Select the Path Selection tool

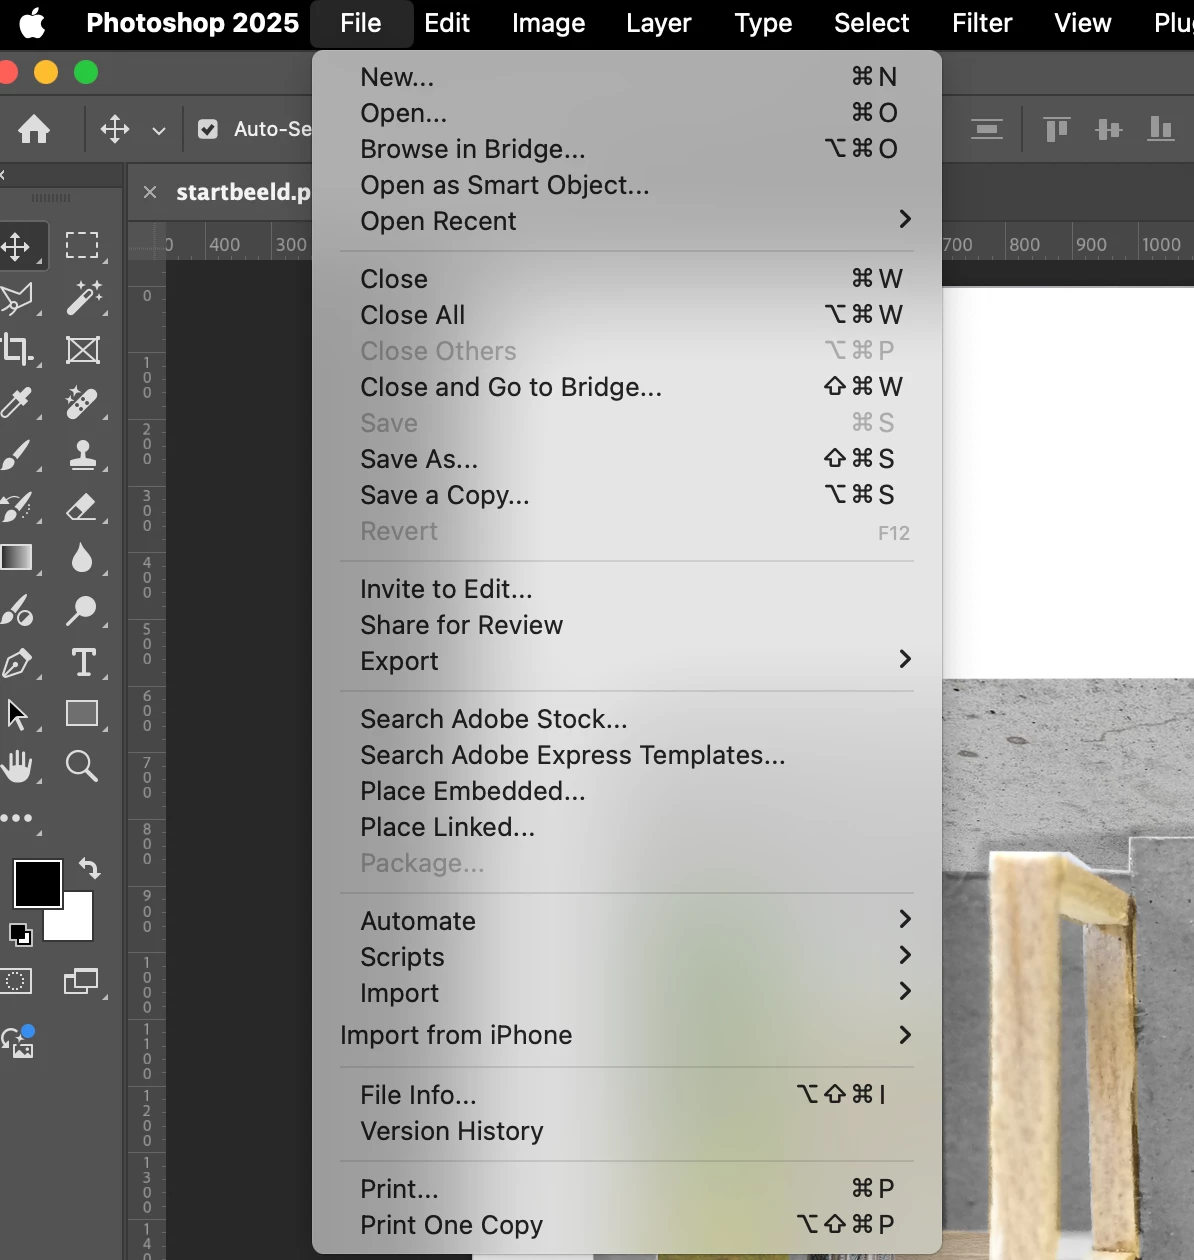coord(17,714)
